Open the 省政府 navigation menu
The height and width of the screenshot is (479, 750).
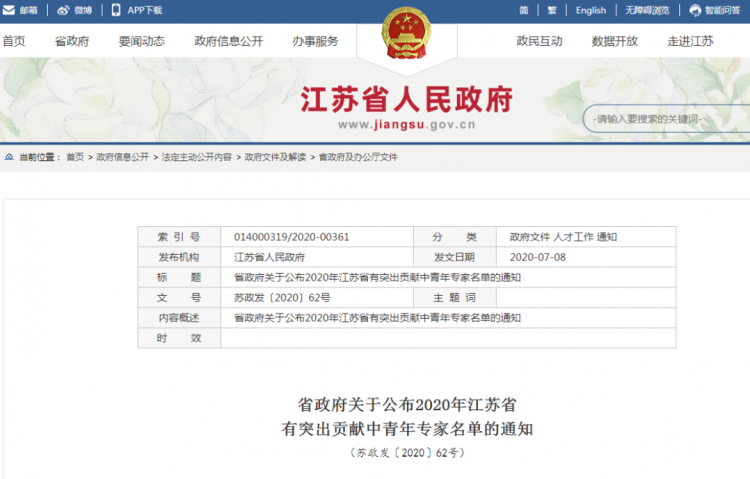point(71,42)
